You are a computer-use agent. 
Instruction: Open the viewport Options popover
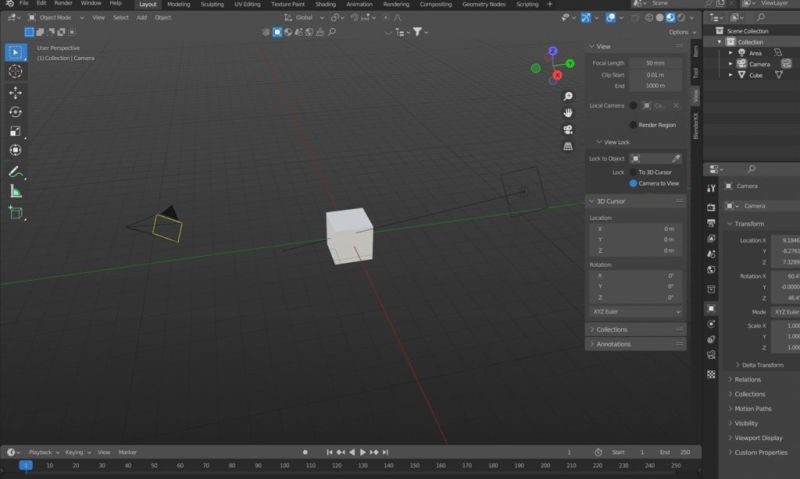(x=683, y=32)
